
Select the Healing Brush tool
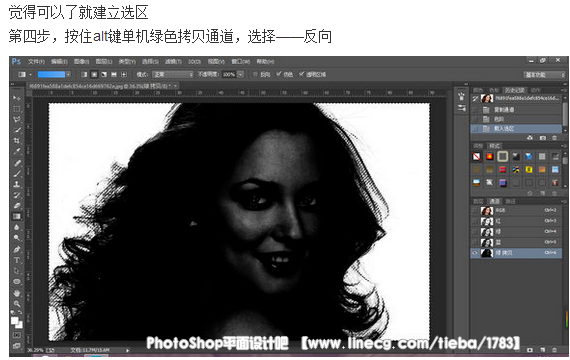click(17, 163)
